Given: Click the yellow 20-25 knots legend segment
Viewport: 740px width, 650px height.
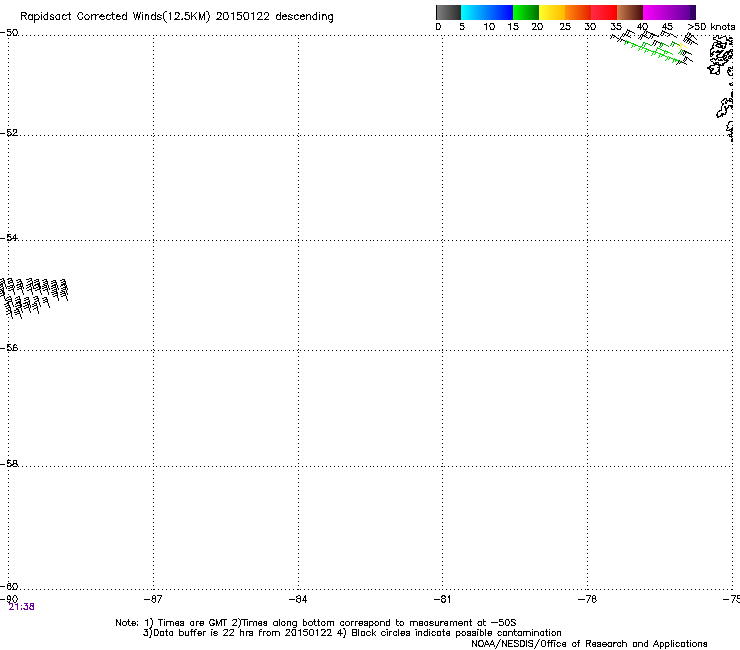Looking at the screenshot, I should [x=552, y=12].
